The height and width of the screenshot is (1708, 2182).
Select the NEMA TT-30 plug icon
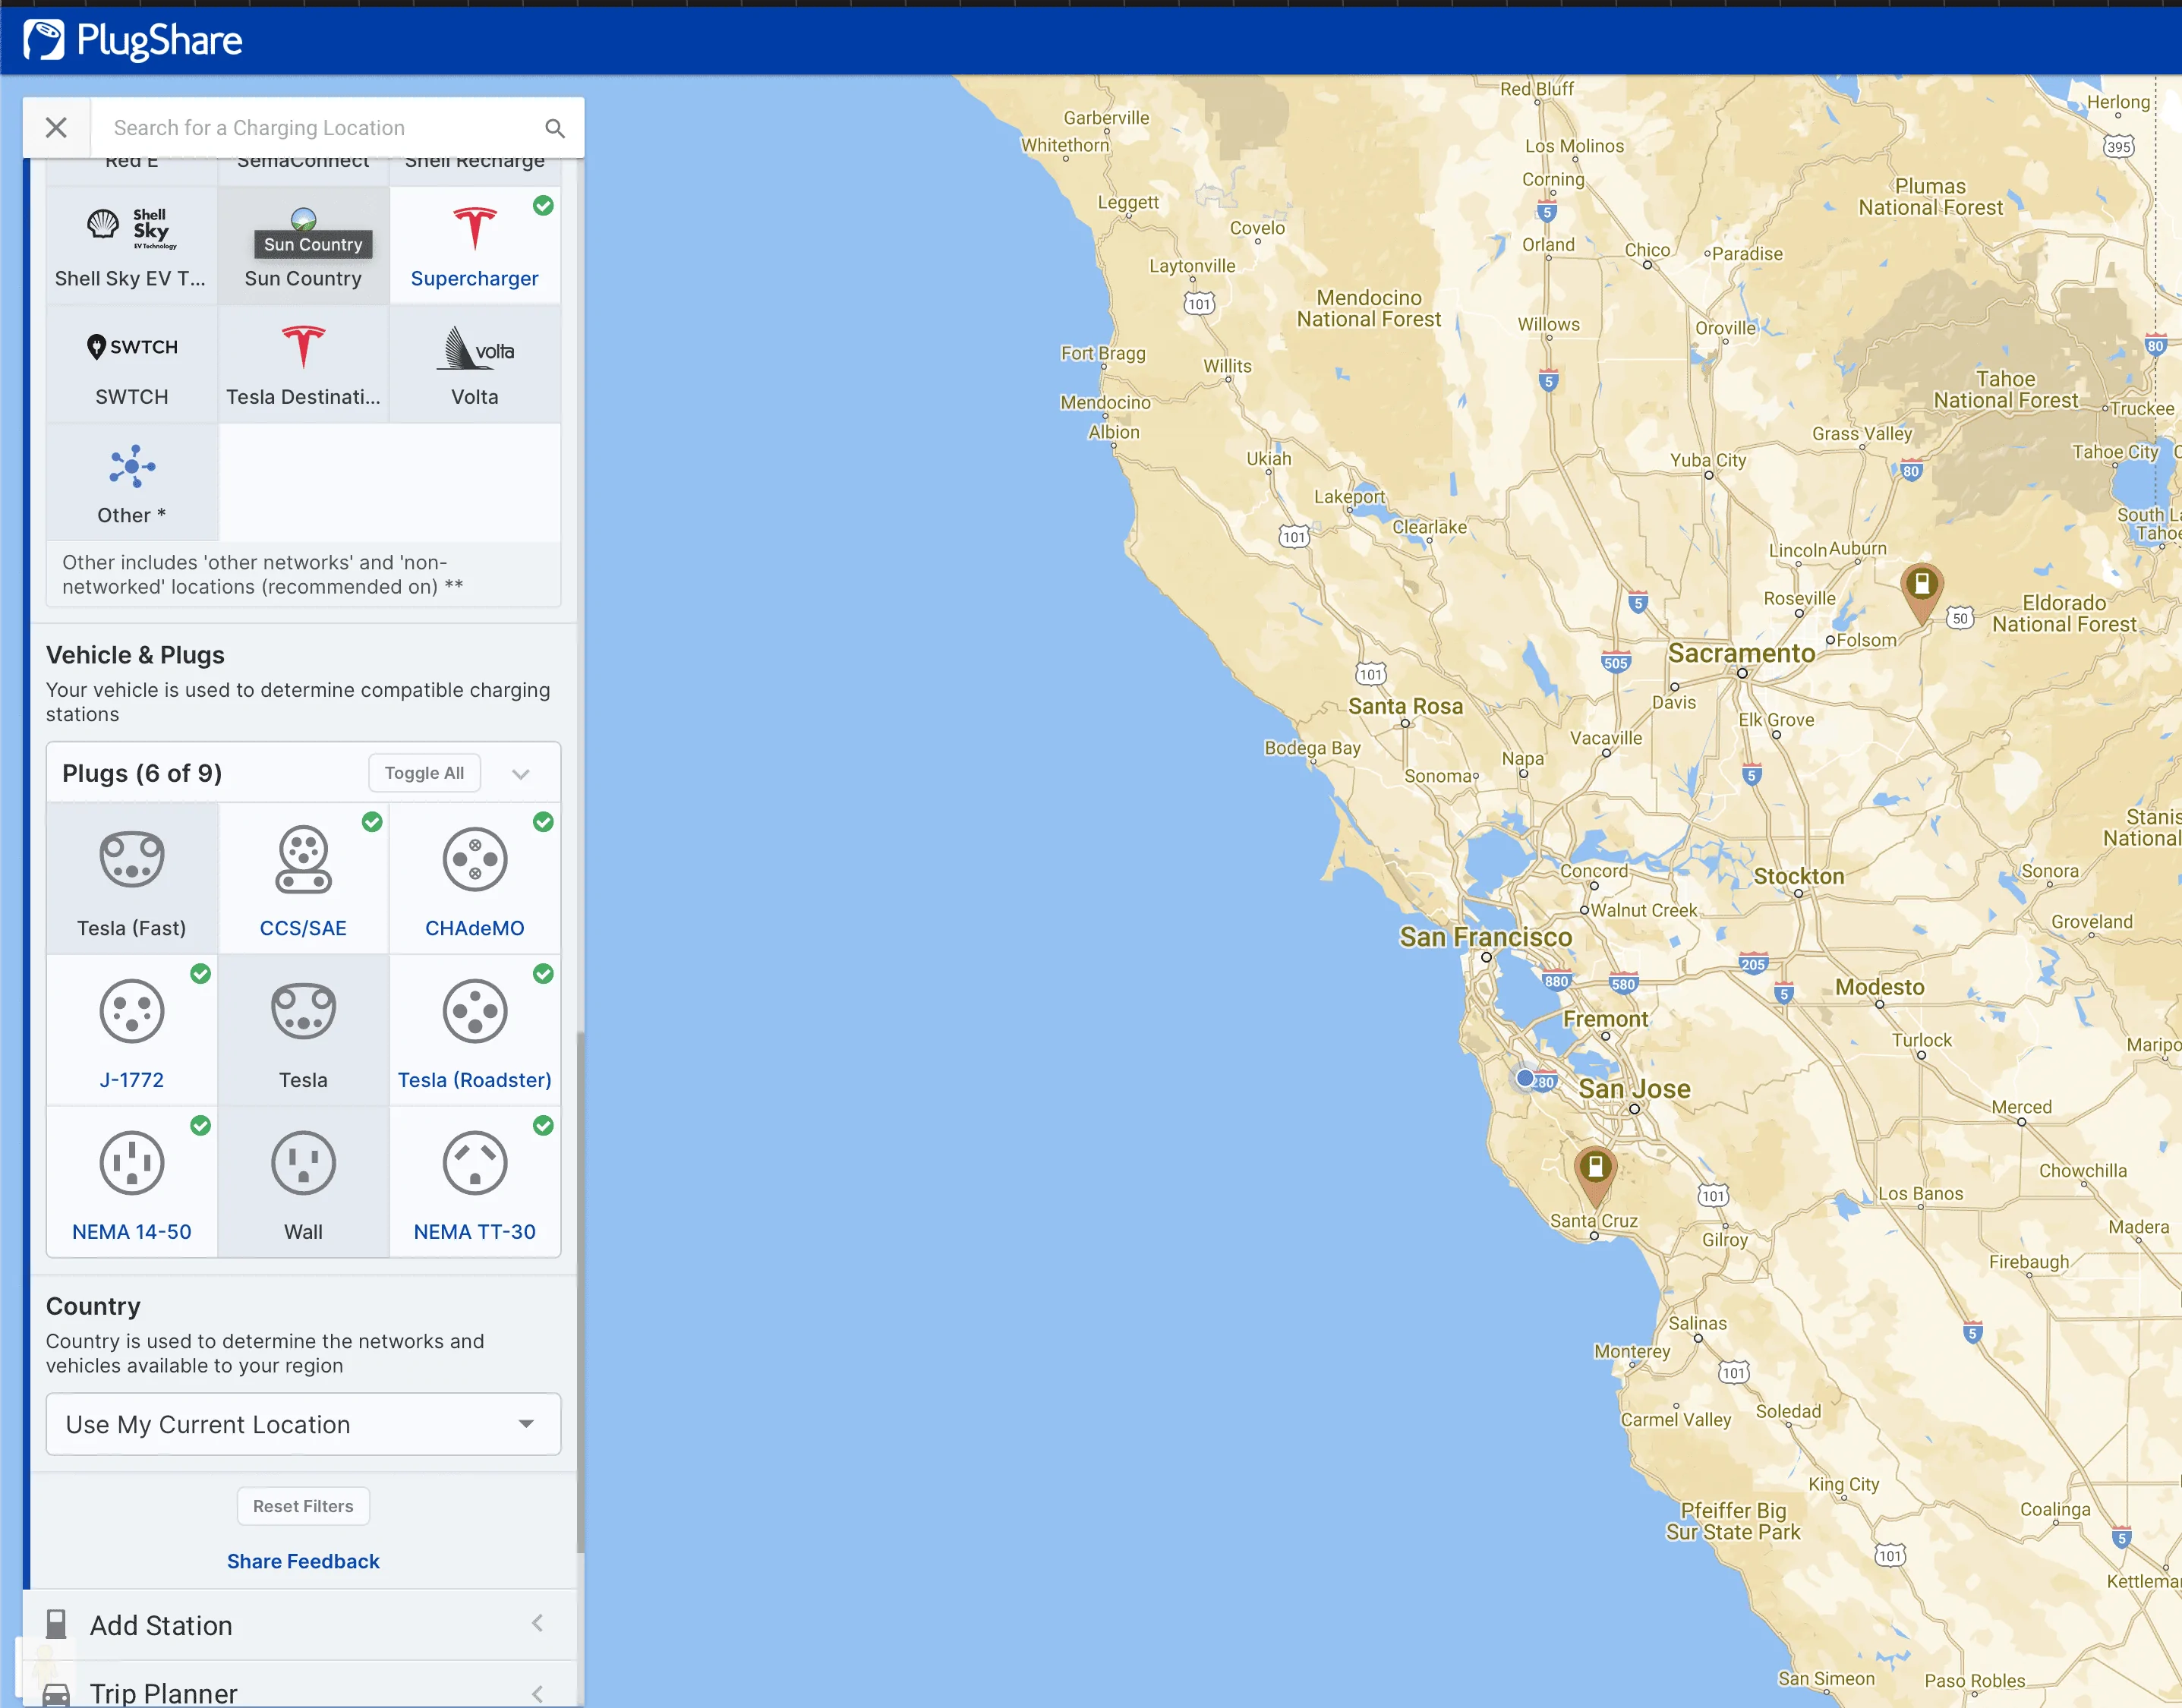(475, 1163)
